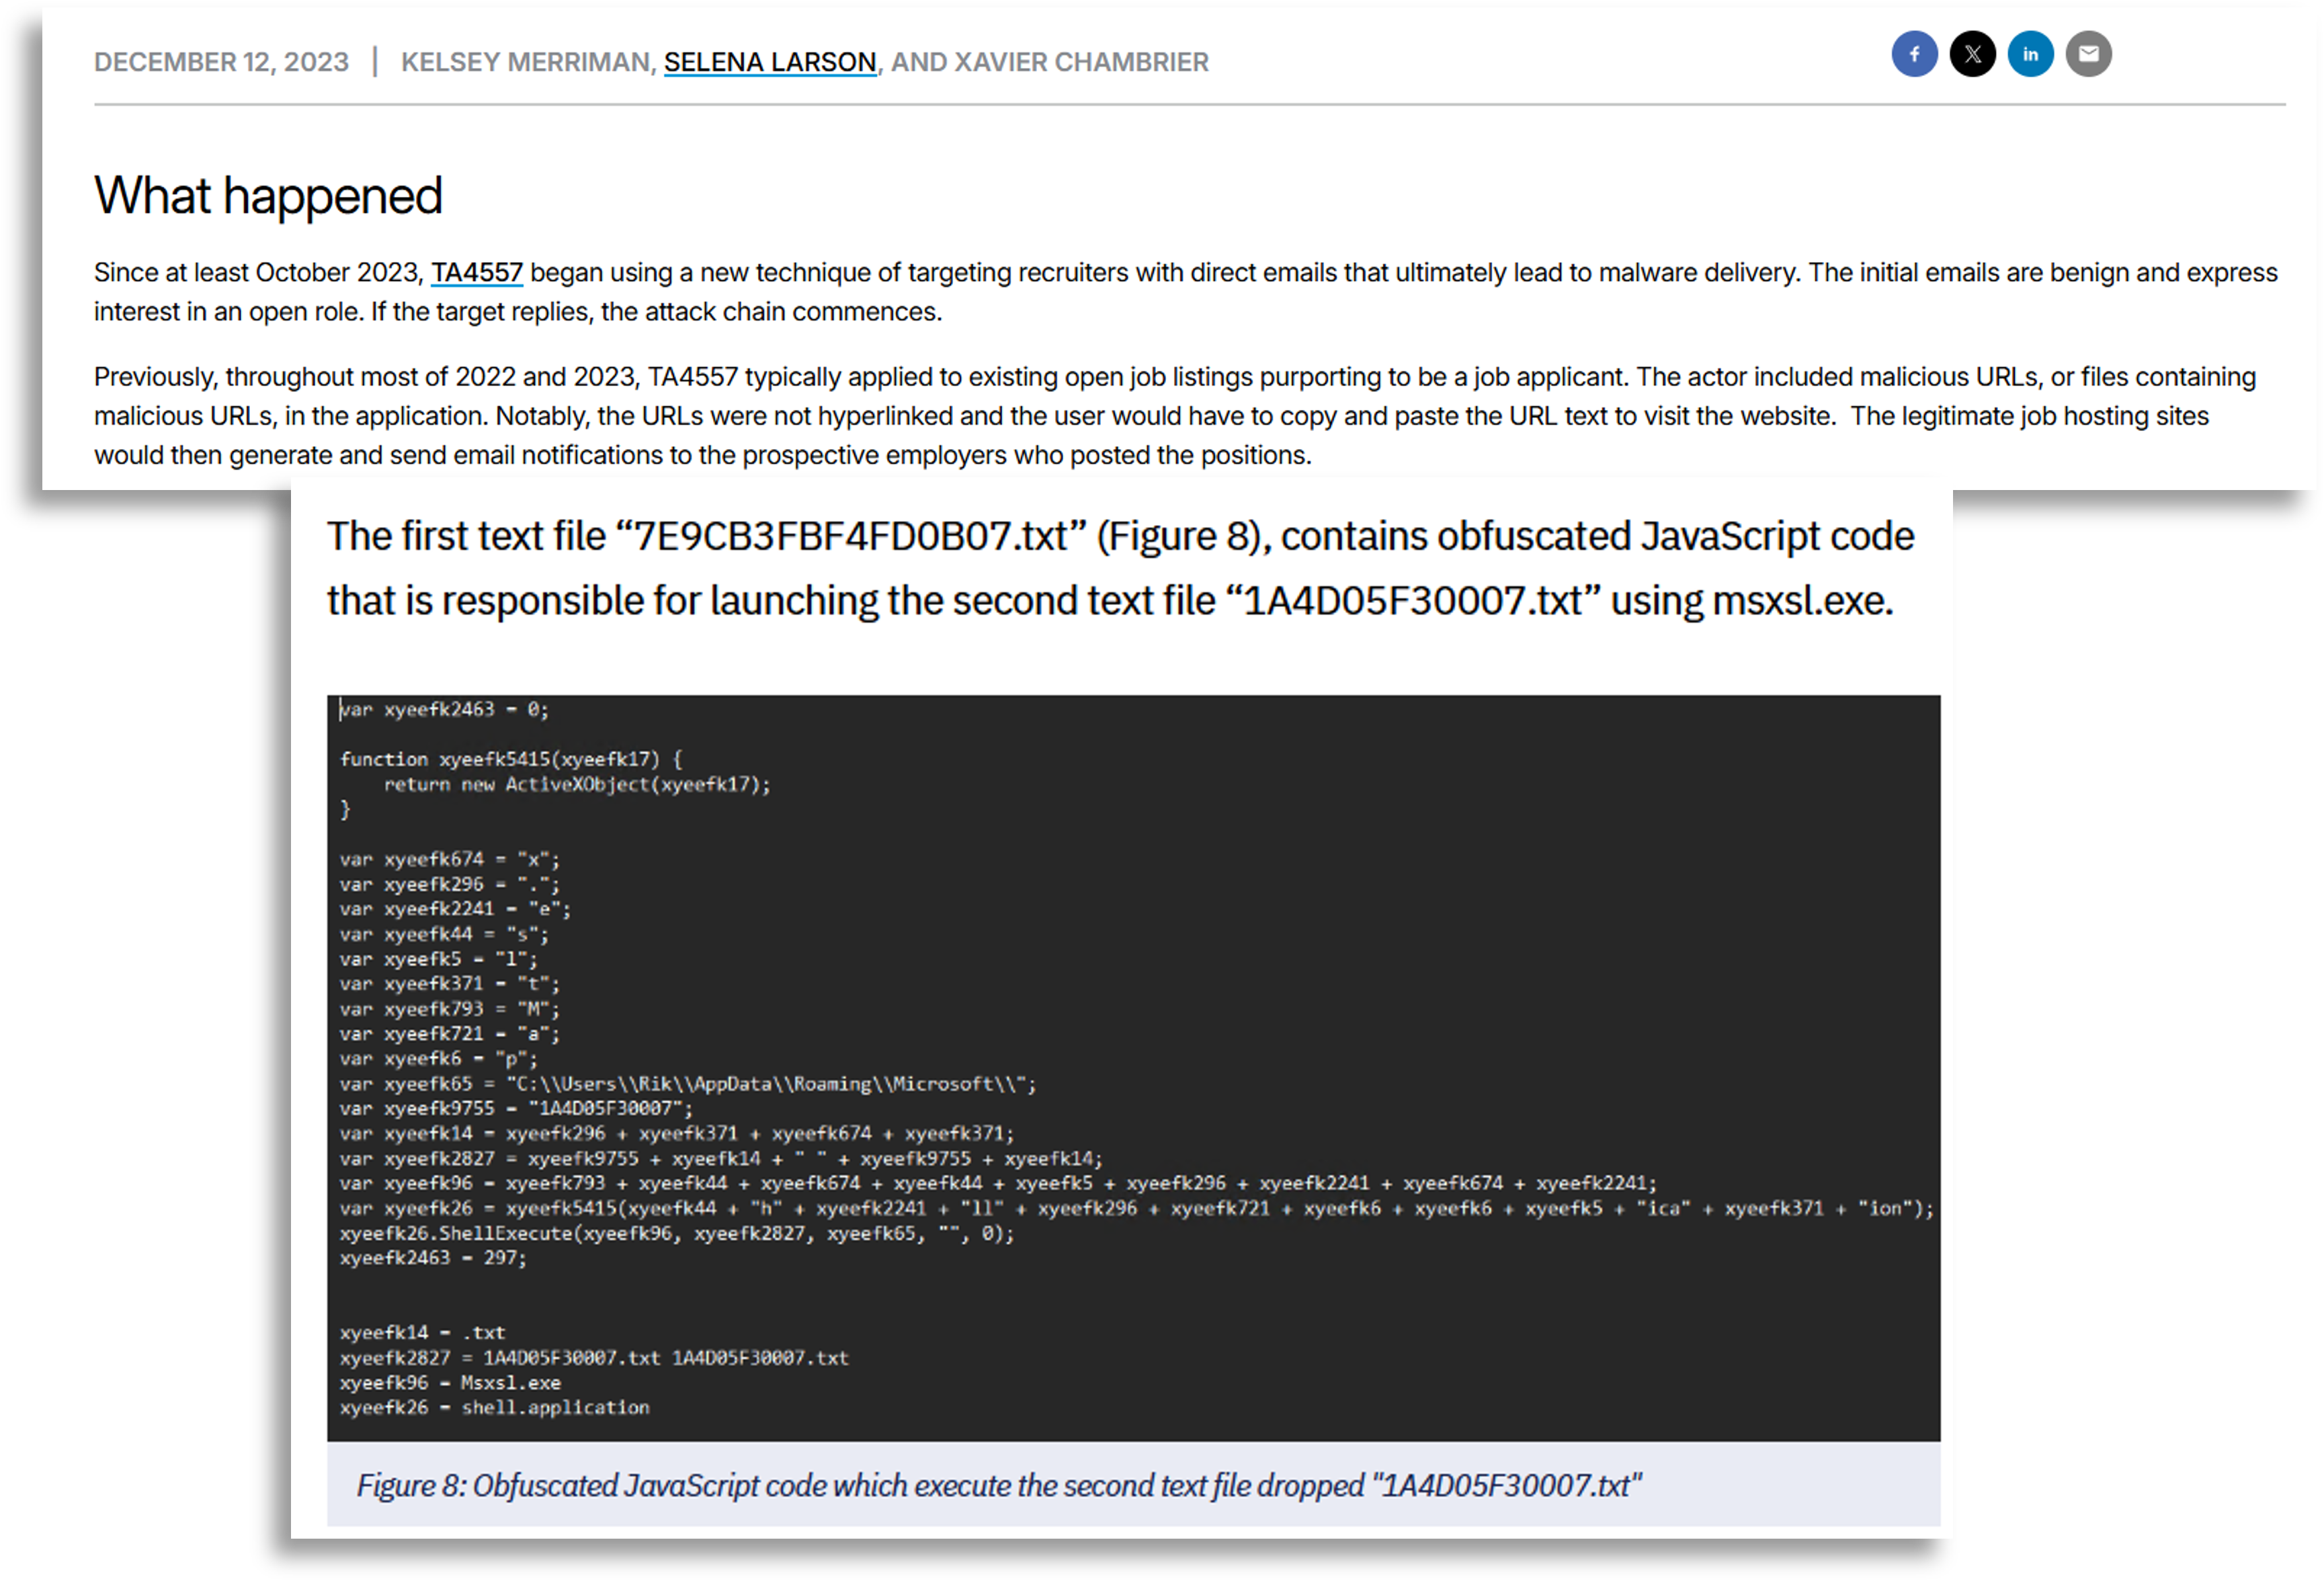Click the December 12, 2023 date

click(x=221, y=62)
